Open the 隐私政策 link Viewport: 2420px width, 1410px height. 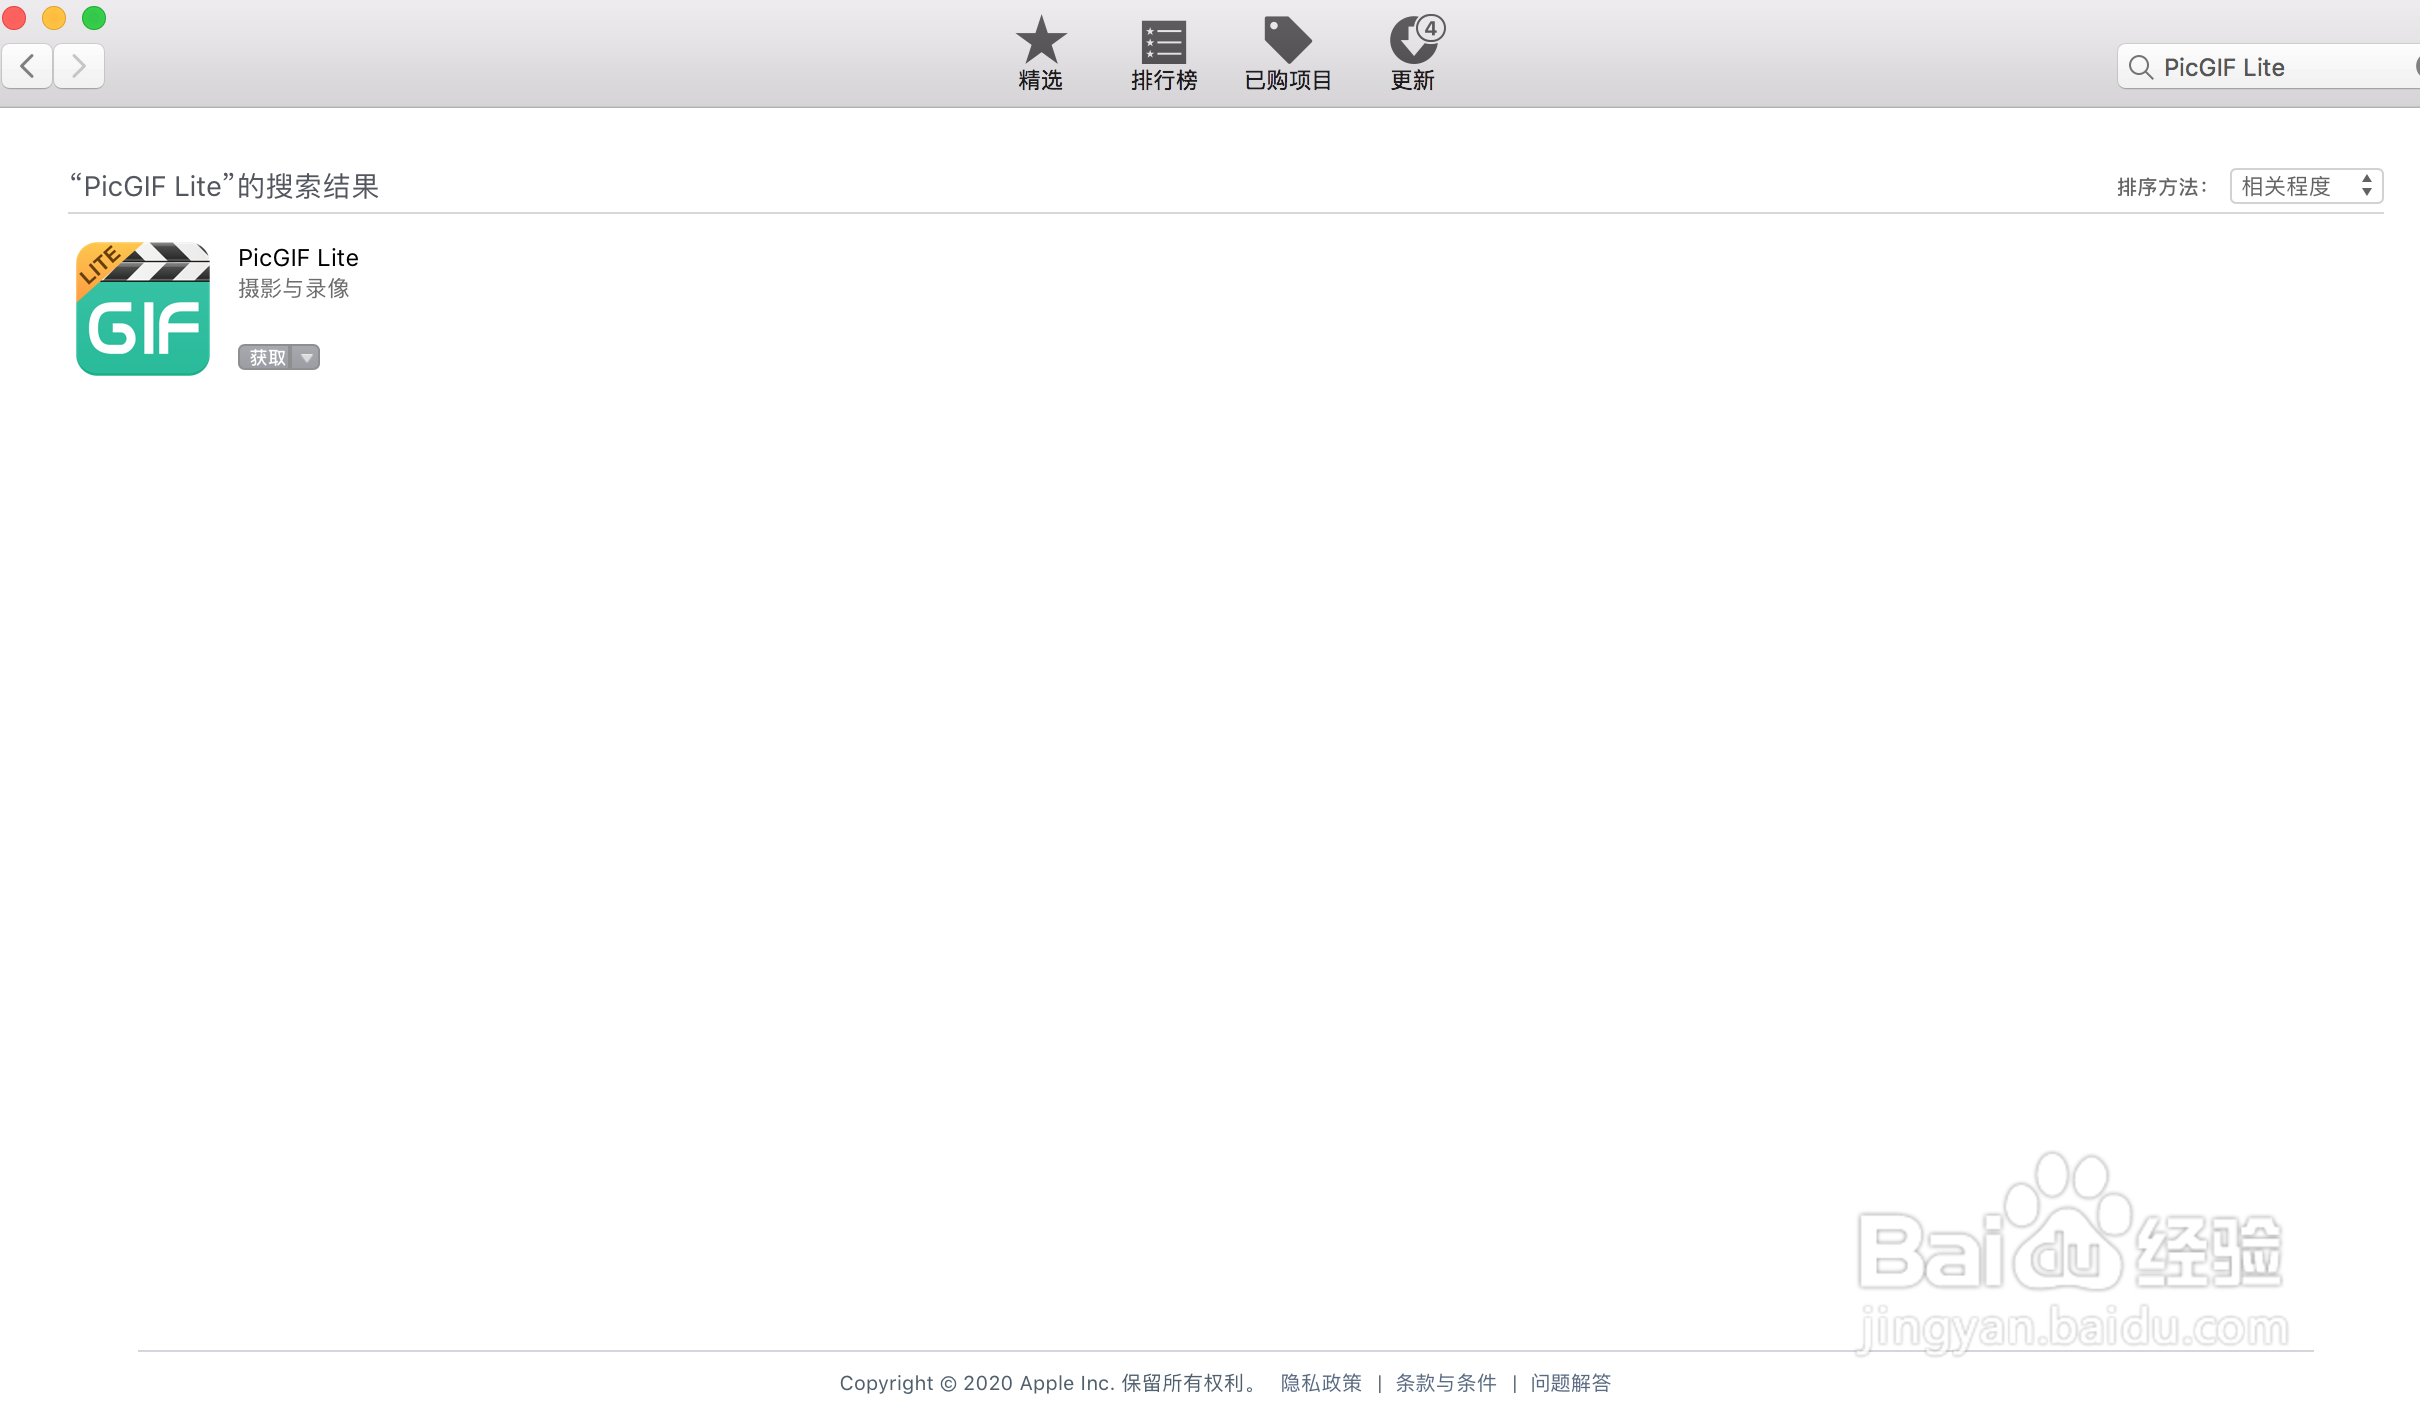pyautogui.click(x=1320, y=1383)
